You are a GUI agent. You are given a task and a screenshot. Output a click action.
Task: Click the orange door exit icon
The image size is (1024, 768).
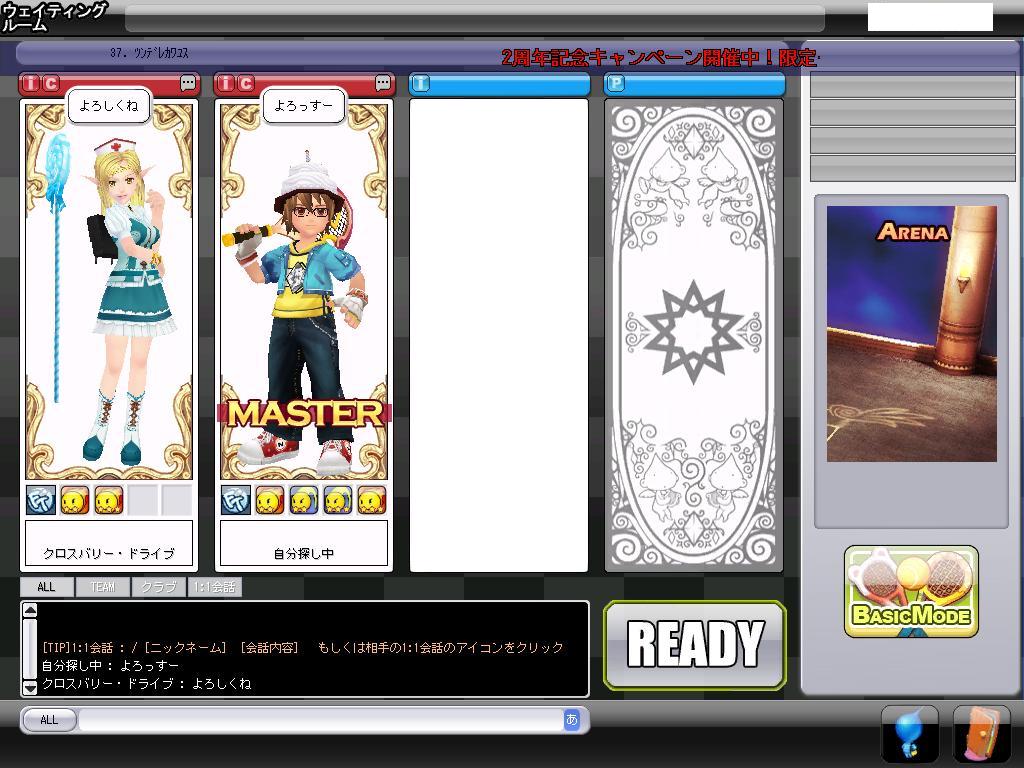coord(981,734)
